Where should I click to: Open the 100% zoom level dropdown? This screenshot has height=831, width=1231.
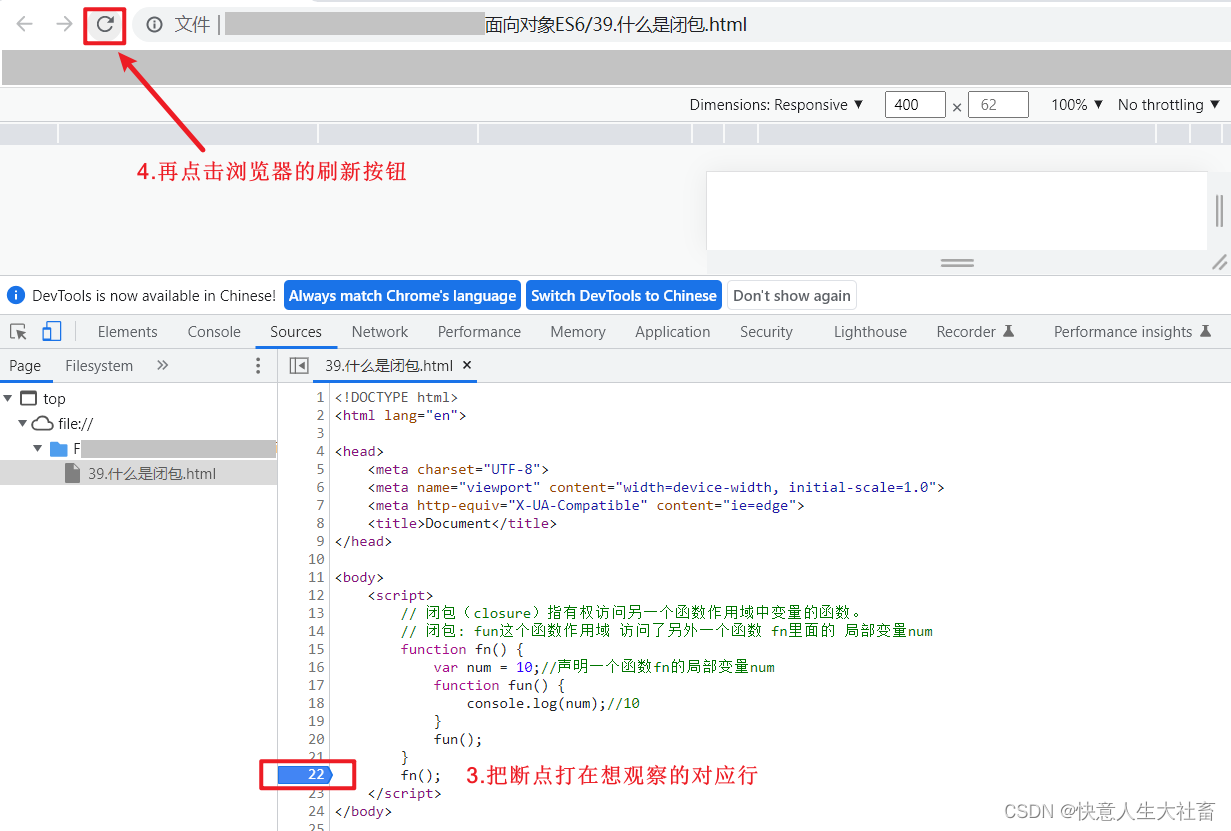pyautogui.click(x=1077, y=104)
